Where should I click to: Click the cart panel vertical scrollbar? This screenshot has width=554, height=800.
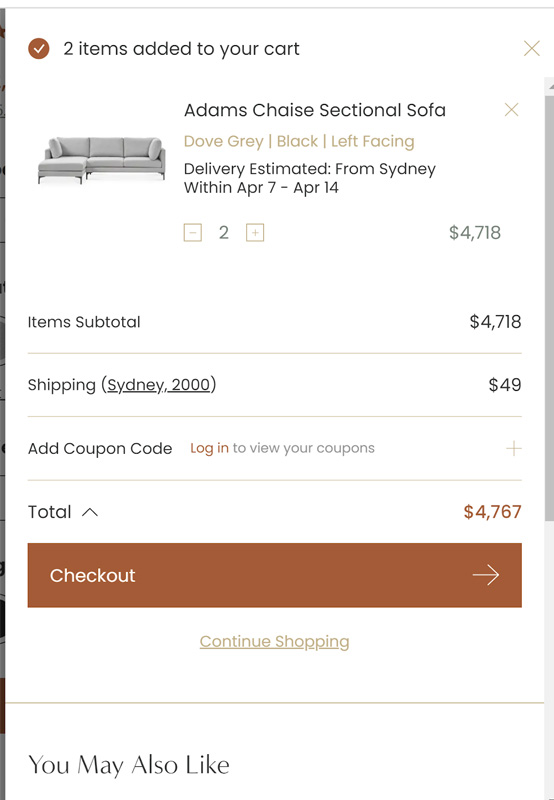click(x=549, y=306)
